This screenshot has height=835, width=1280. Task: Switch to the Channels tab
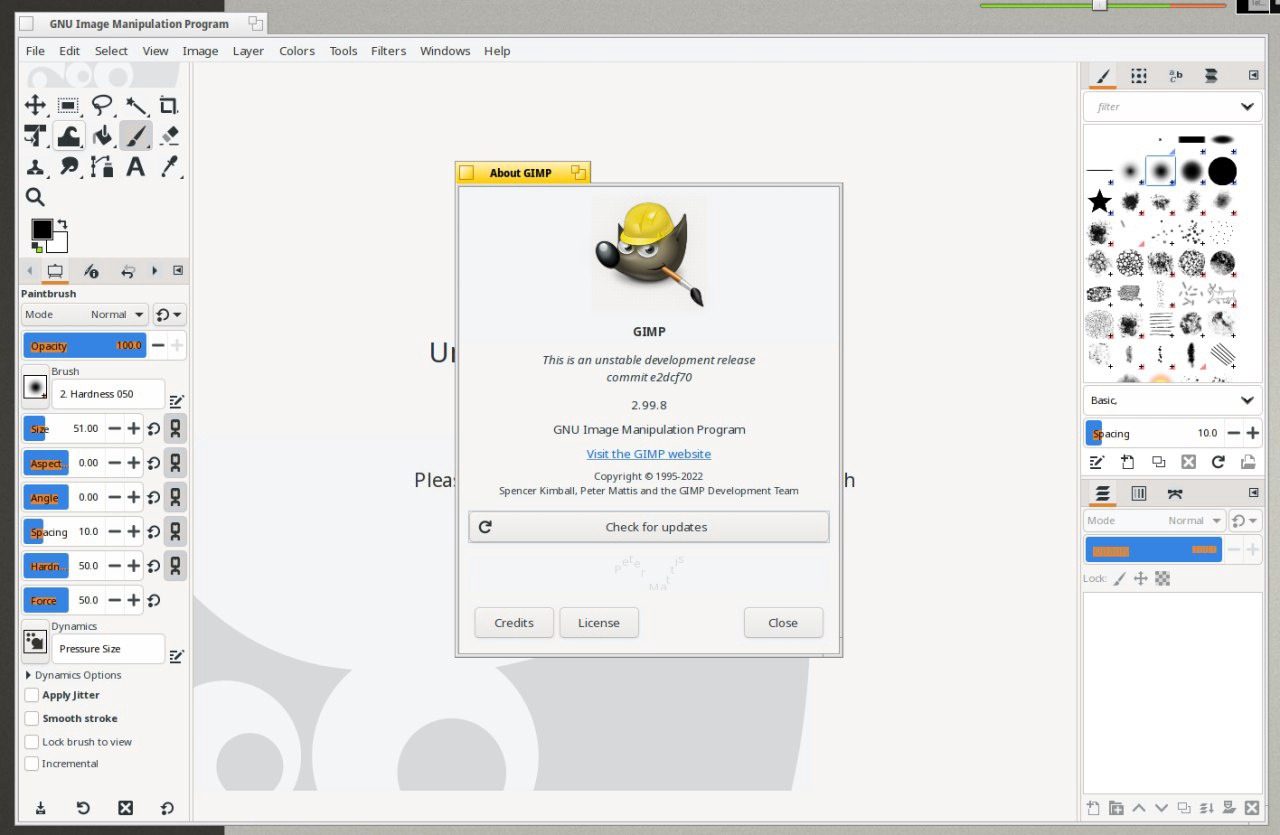pyautogui.click(x=1138, y=493)
